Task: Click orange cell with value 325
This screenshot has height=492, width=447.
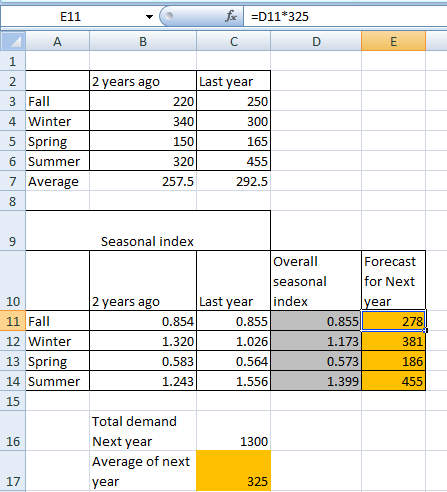Action: (x=234, y=471)
